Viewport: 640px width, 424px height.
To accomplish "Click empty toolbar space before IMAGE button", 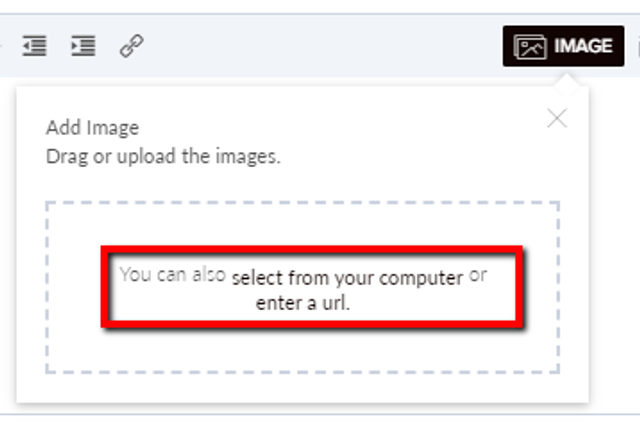I will 322,46.
